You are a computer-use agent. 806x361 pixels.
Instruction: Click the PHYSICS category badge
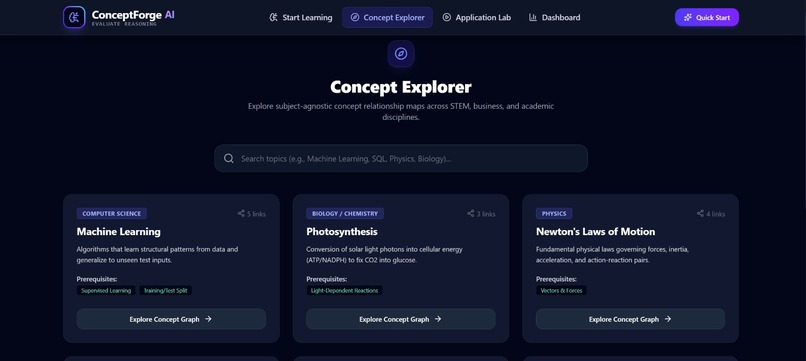pos(554,213)
